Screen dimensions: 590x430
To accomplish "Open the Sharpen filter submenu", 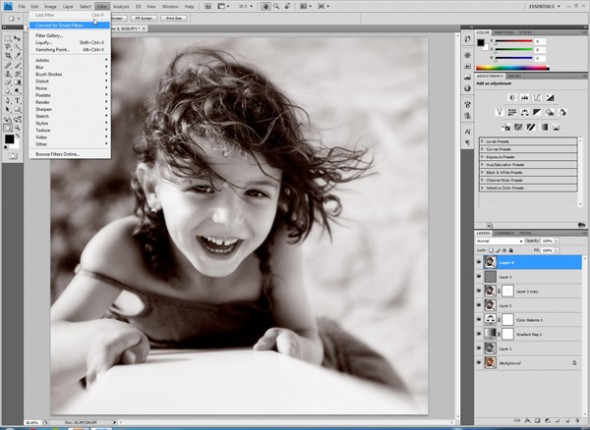I will tap(70, 109).
